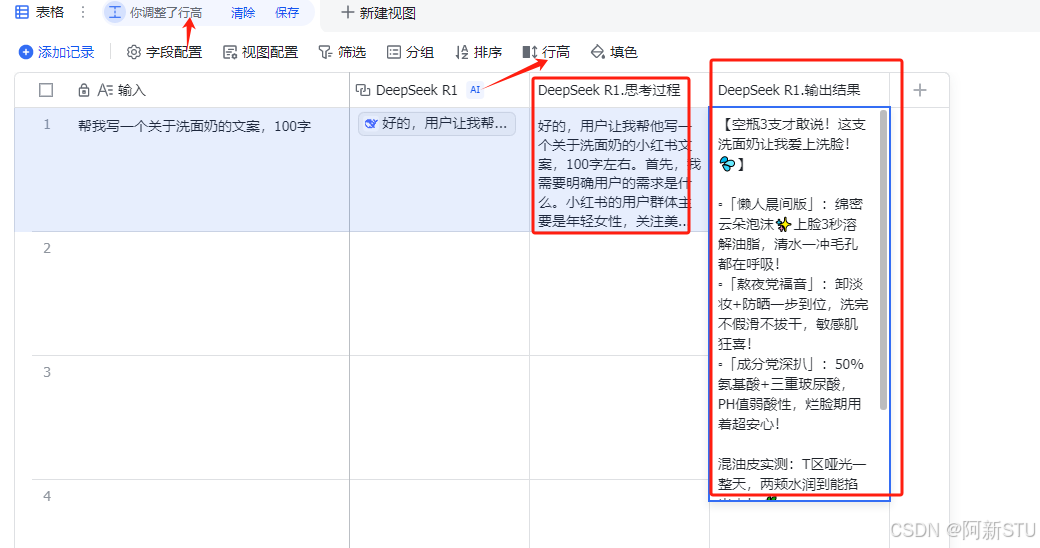The image size is (1040, 548).
Task: Click the DeepSeek R1 header link icon
Action: 363,90
